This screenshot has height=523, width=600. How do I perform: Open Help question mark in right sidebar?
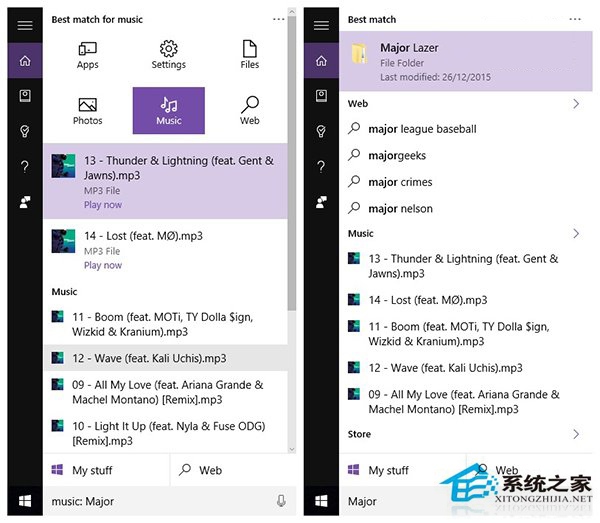click(321, 166)
